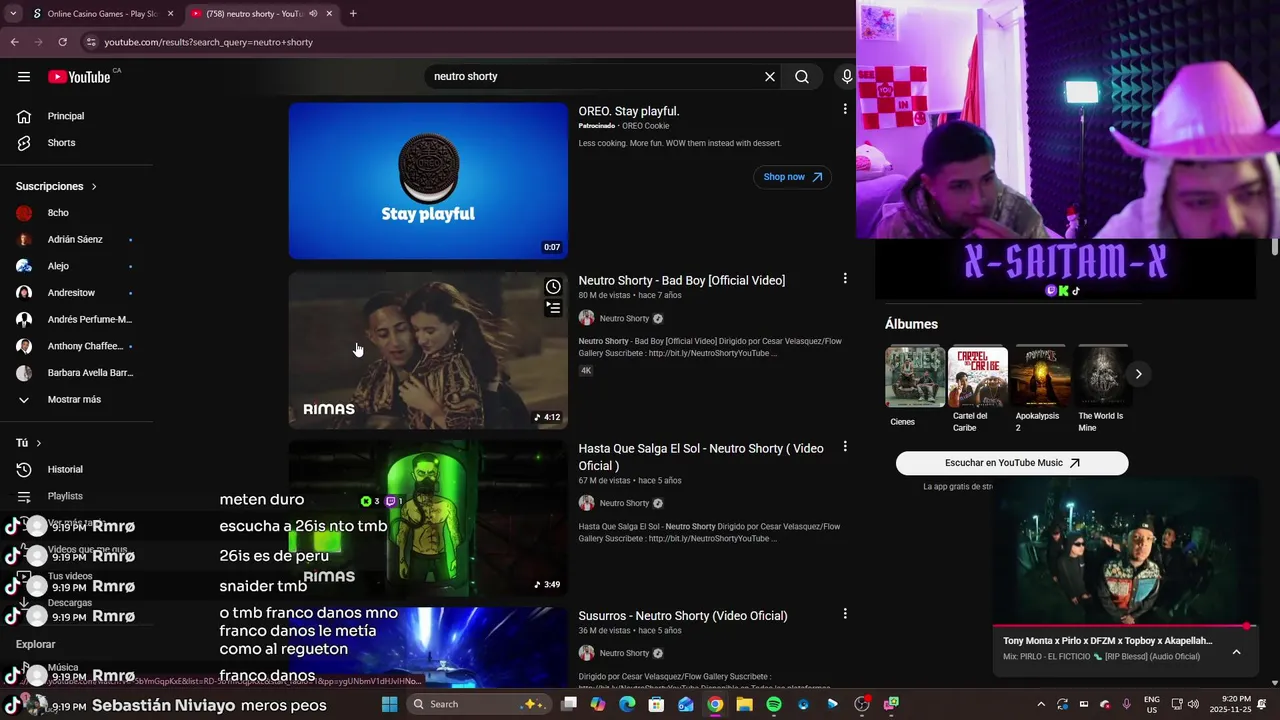1280x720 pixels.
Task: Open options menu for Susurros video
Action: coord(845,613)
